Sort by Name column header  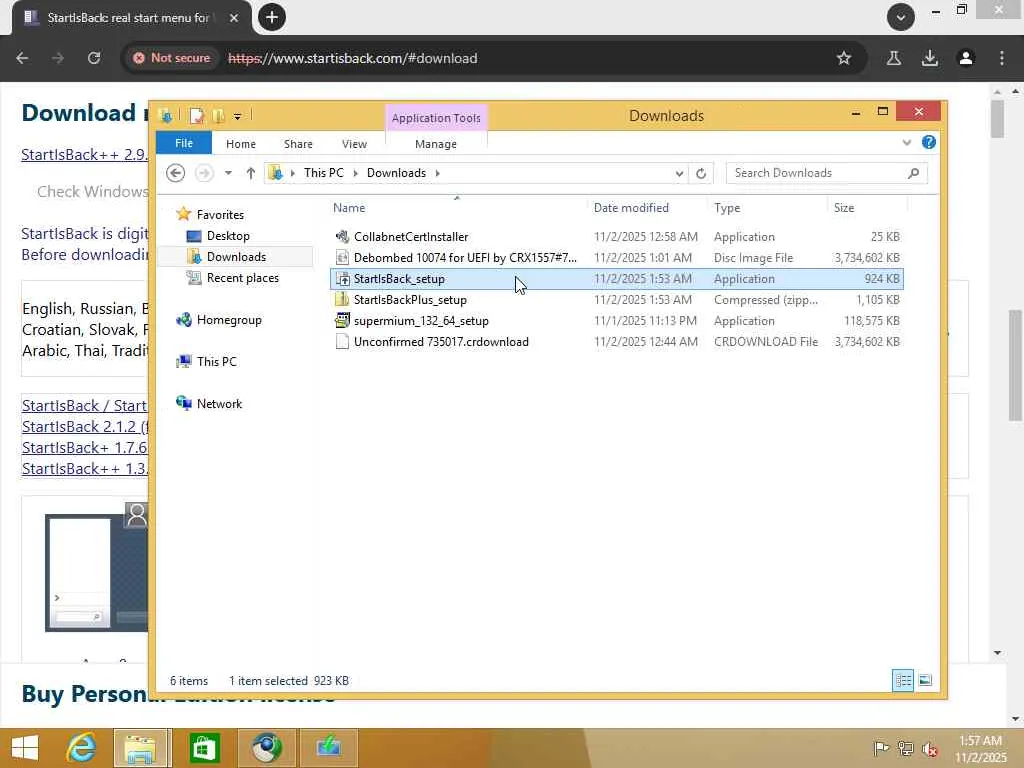pyautogui.click(x=349, y=208)
